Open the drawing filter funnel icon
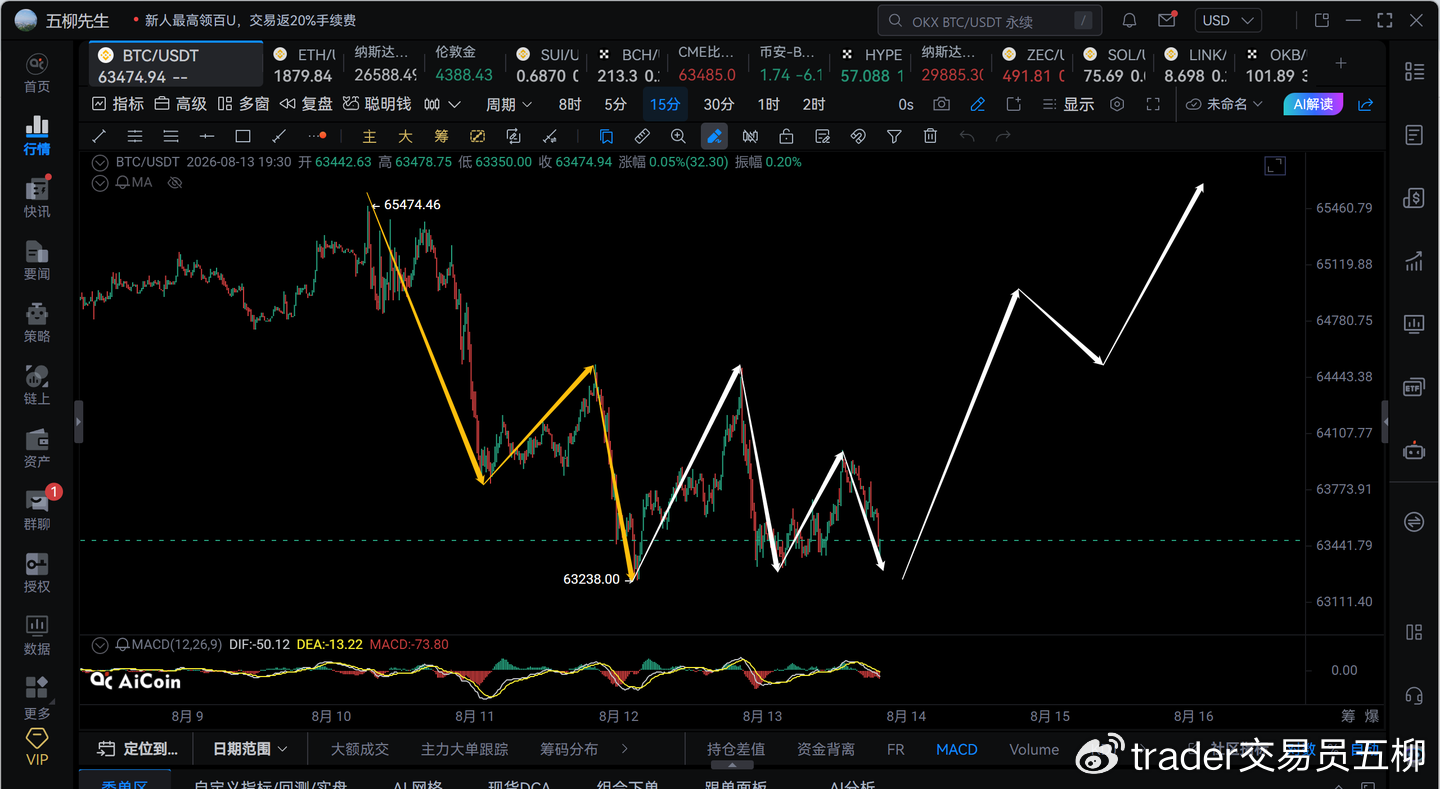The height and width of the screenshot is (789, 1440). click(x=894, y=136)
